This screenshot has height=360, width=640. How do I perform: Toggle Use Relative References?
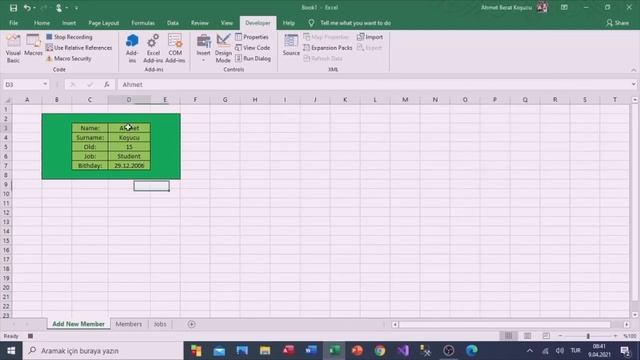tap(79, 48)
